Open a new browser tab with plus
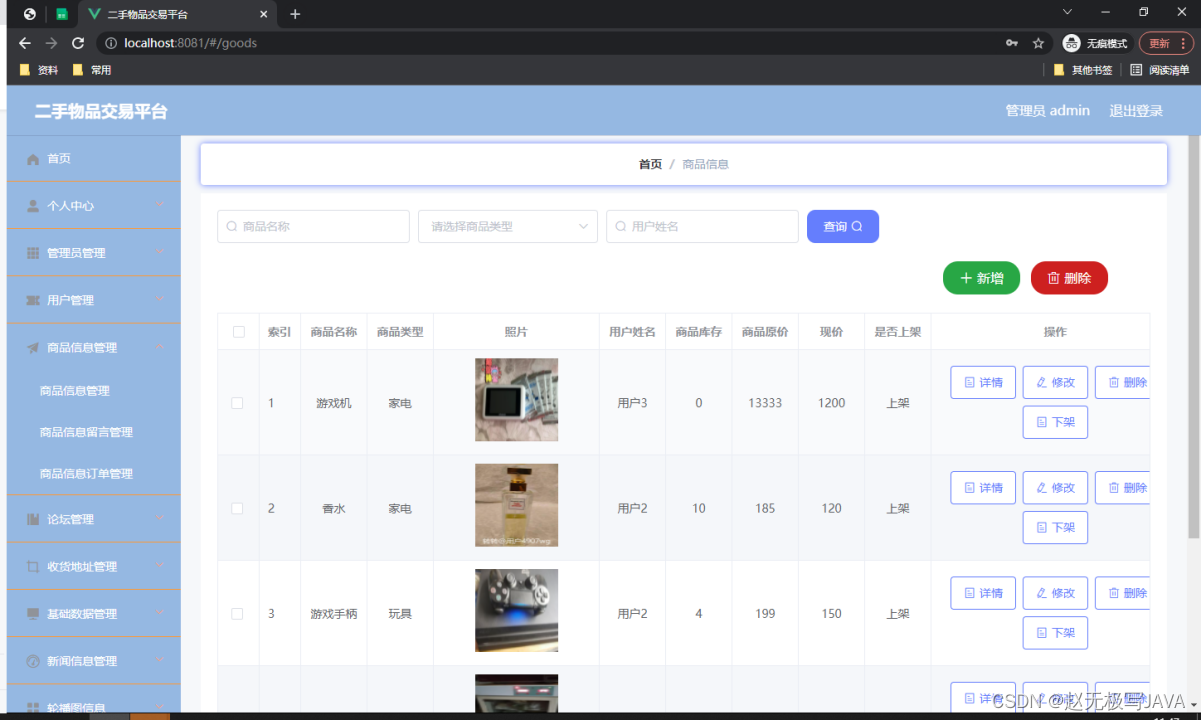The width and height of the screenshot is (1201, 720). pyautogui.click(x=295, y=14)
